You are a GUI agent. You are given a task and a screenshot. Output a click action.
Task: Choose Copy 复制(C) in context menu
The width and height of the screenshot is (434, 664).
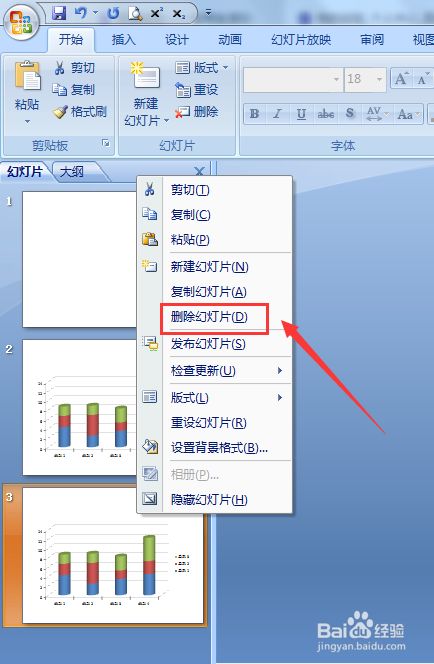214,215
